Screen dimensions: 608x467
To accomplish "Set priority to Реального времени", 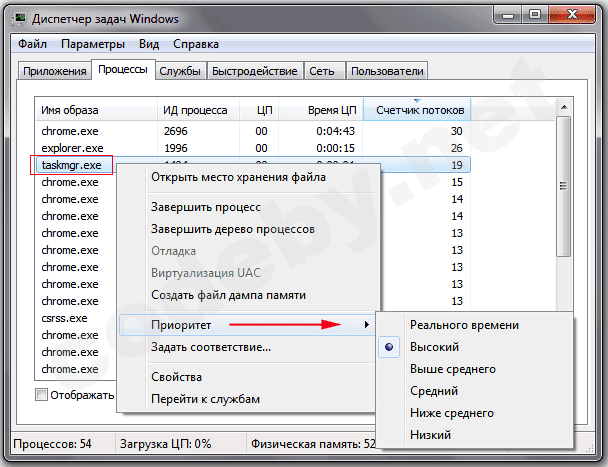I will [x=475, y=325].
